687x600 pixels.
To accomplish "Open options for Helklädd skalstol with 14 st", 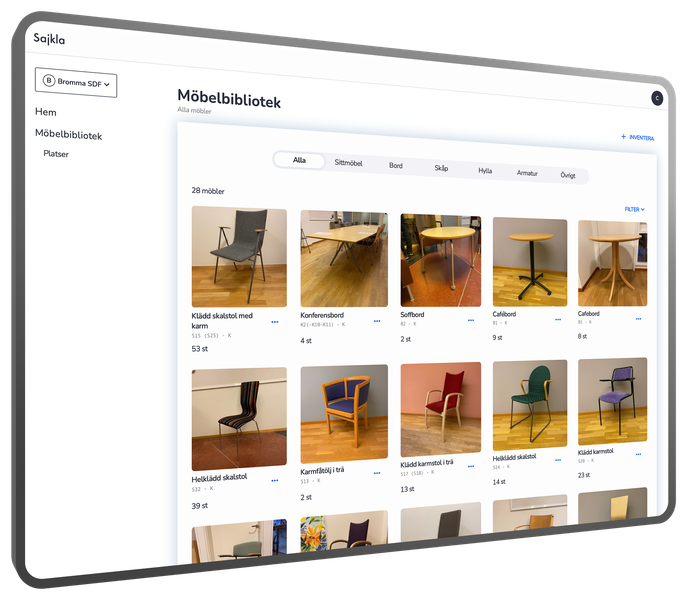I will click(558, 460).
